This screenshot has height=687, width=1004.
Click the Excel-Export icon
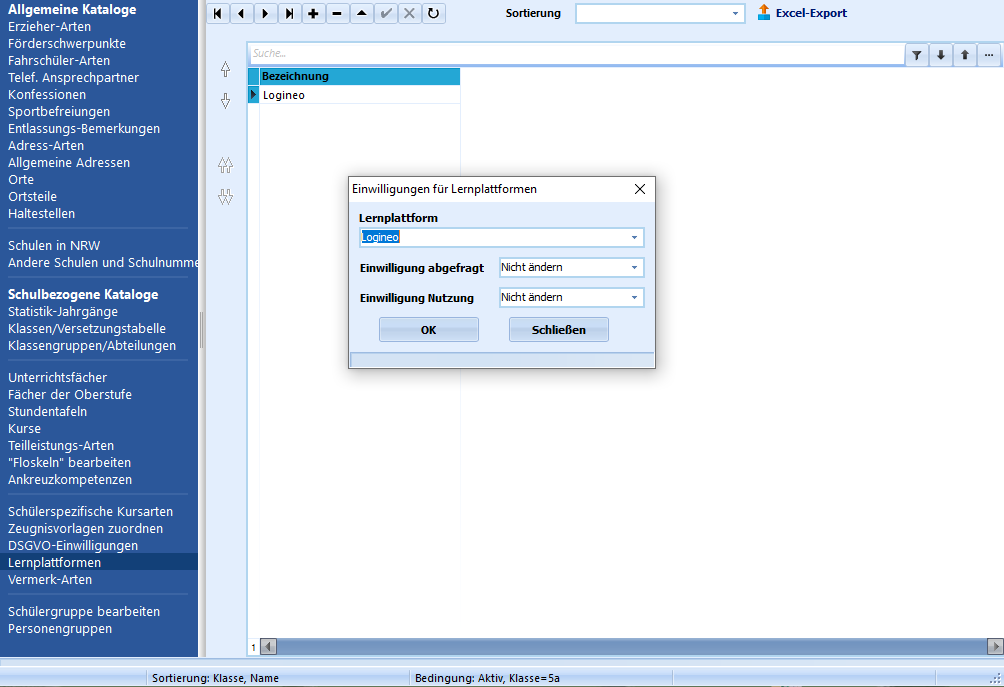point(764,12)
